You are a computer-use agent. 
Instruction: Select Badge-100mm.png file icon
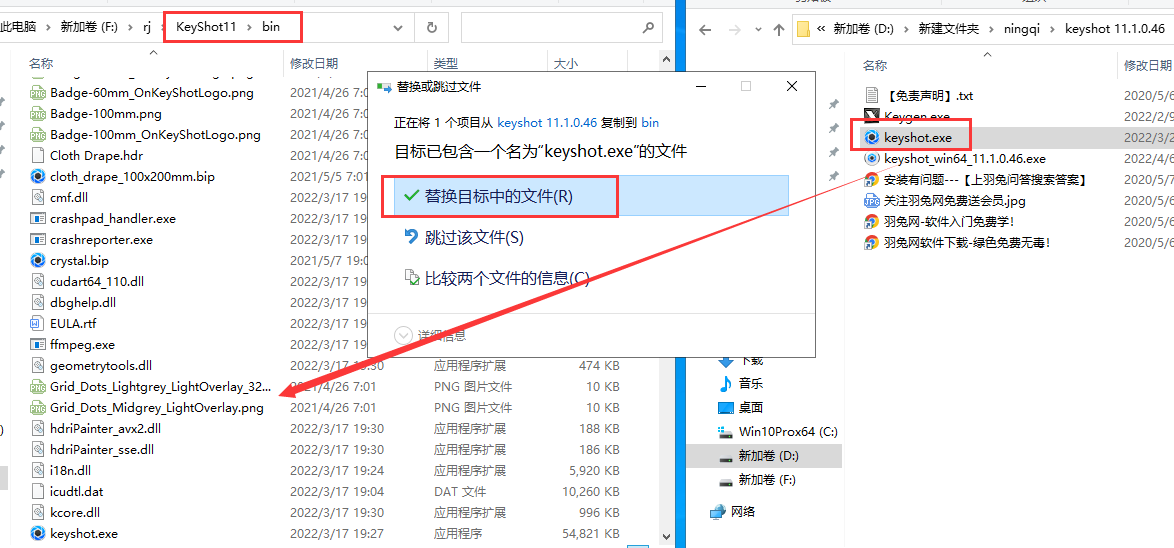[x=37, y=115]
